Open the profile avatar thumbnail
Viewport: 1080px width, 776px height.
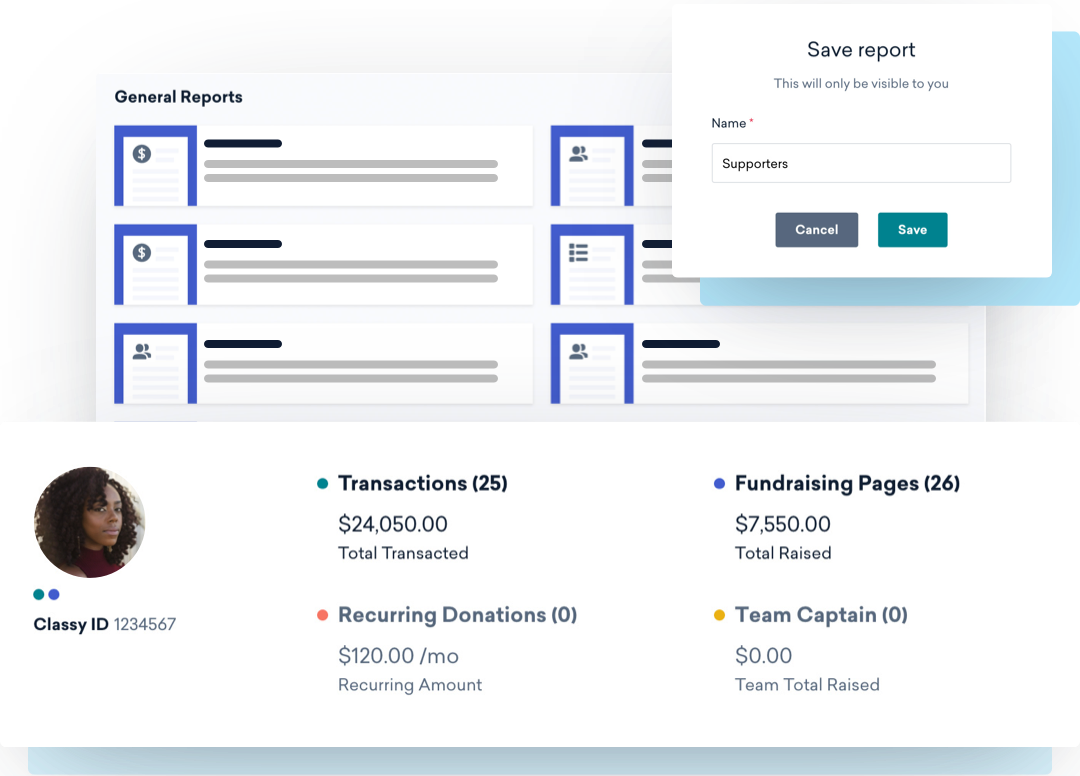[89, 522]
